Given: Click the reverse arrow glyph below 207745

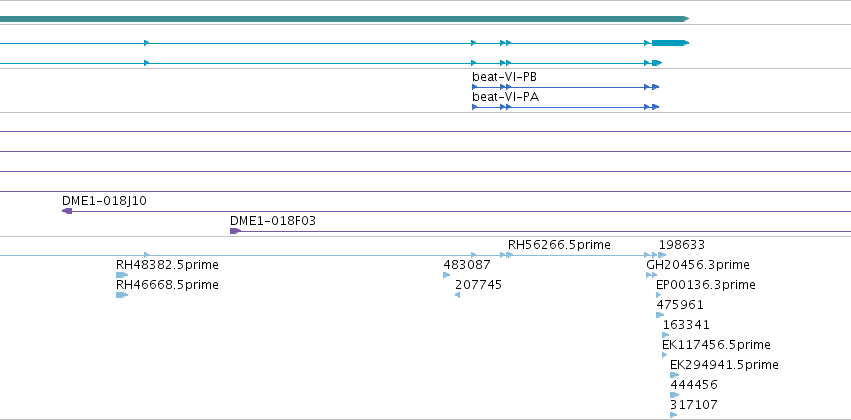Looking at the screenshot, I should (x=458, y=295).
